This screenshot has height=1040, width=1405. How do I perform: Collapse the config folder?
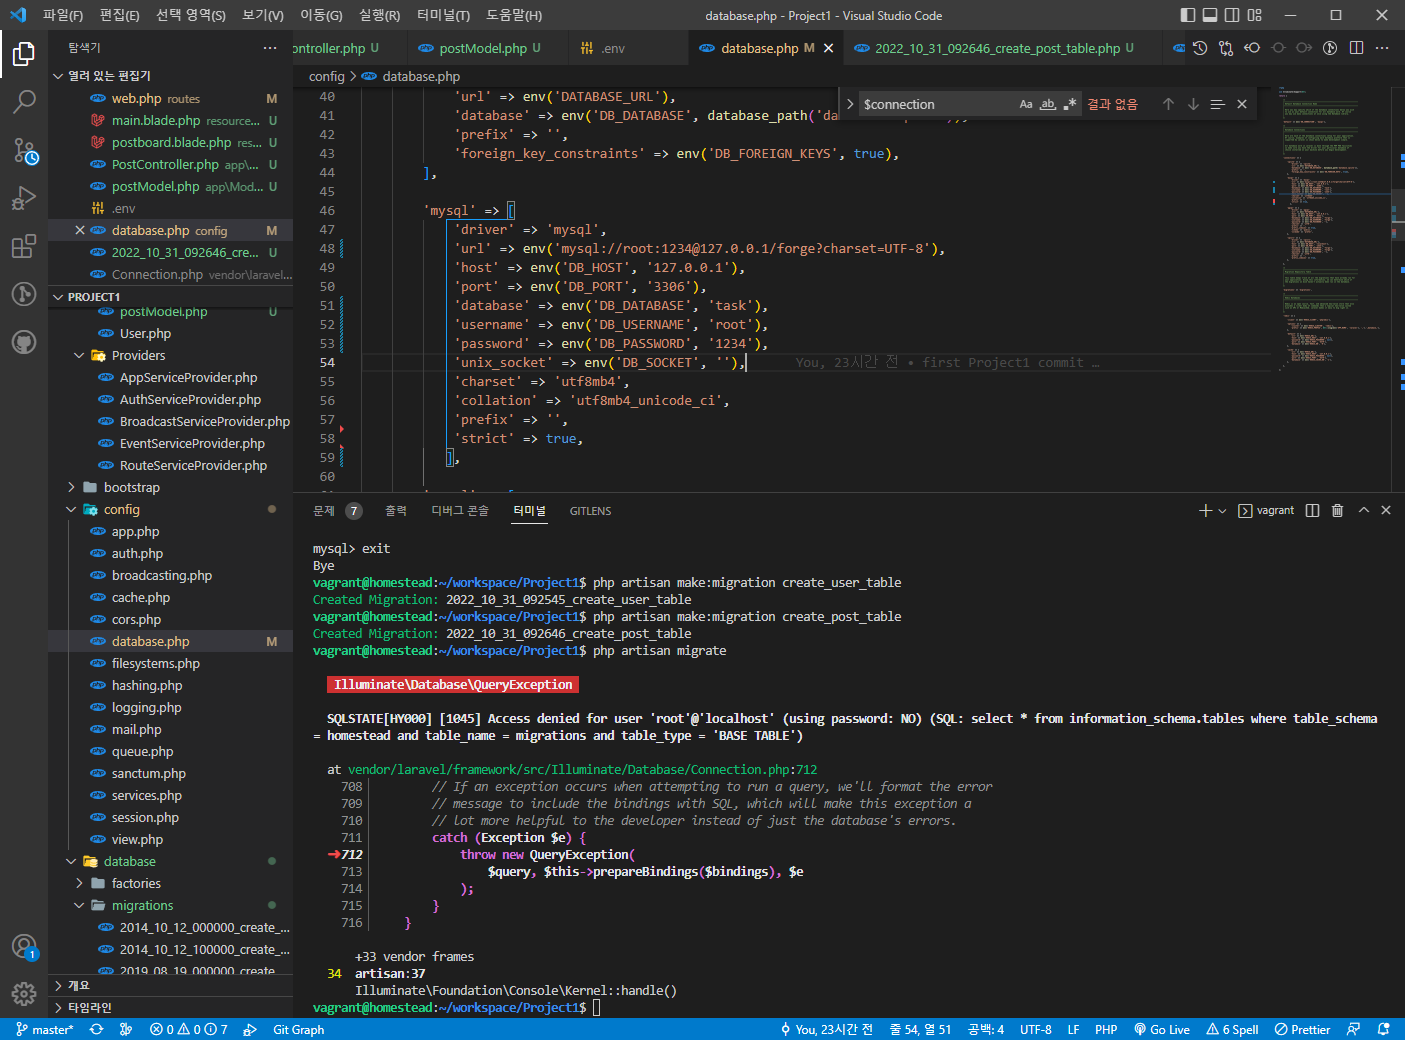tap(71, 510)
